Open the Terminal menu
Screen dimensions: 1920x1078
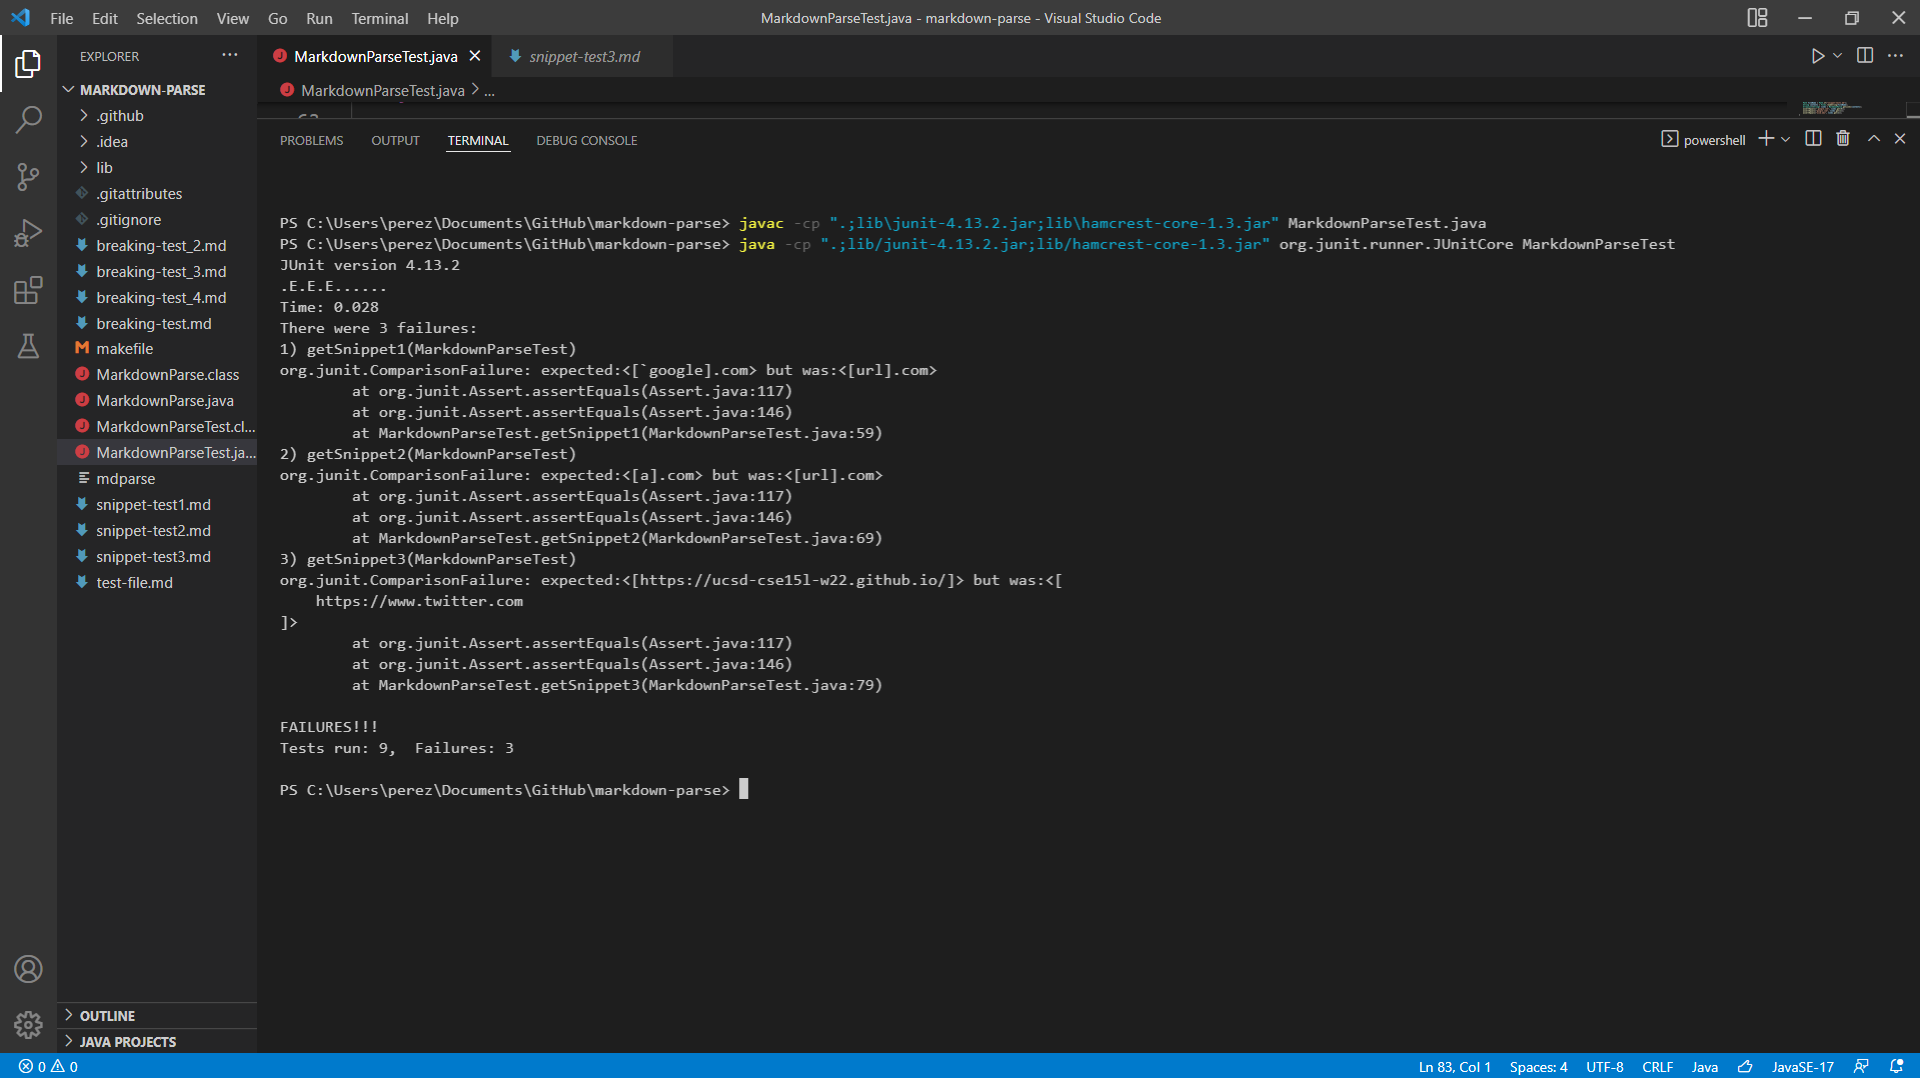pyautogui.click(x=379, y=18)
